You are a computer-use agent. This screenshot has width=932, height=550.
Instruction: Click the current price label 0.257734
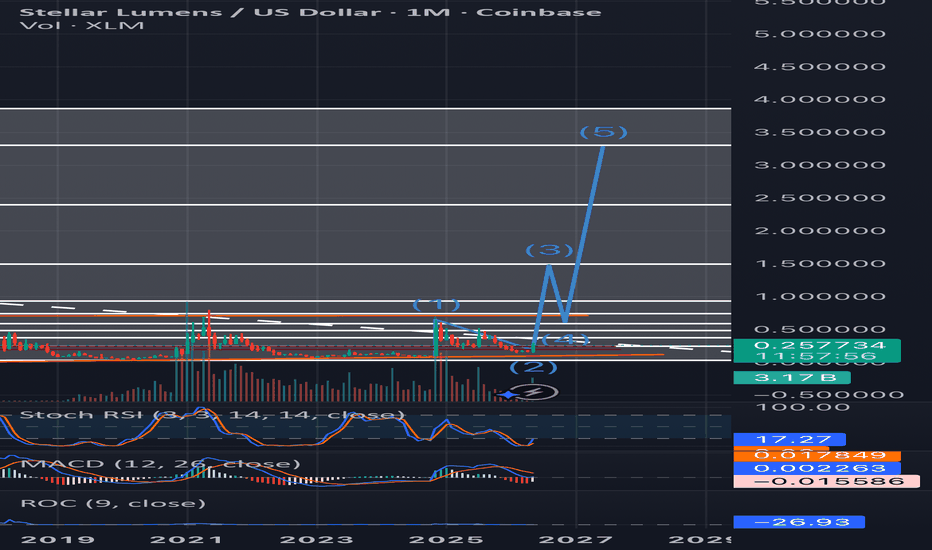(819, 345)
